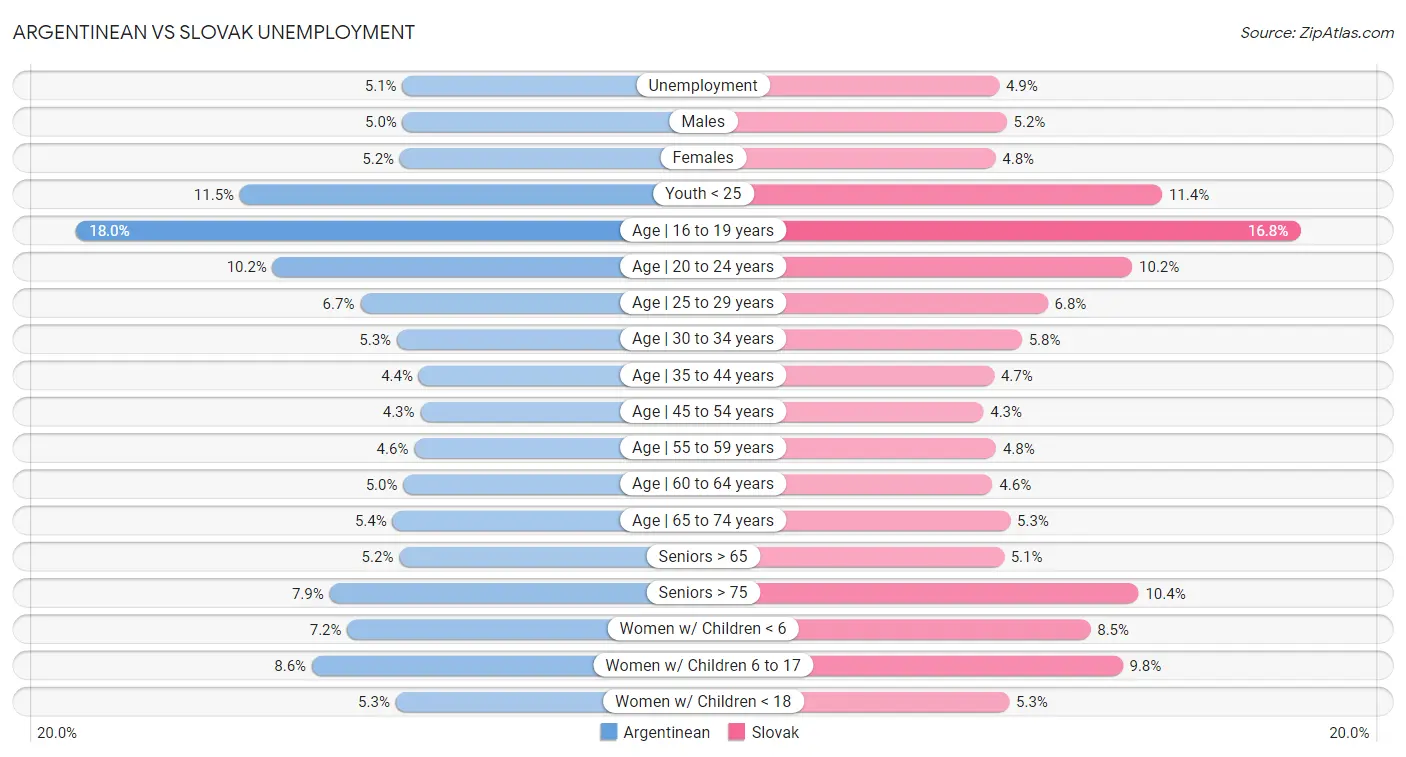Click the Slovak pink legend swatch

coord(738,732)
